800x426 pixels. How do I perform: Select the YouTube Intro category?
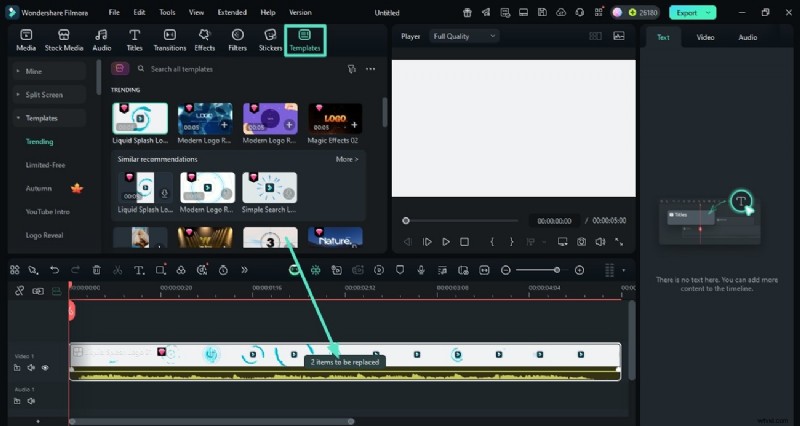(x=48, y=212)
